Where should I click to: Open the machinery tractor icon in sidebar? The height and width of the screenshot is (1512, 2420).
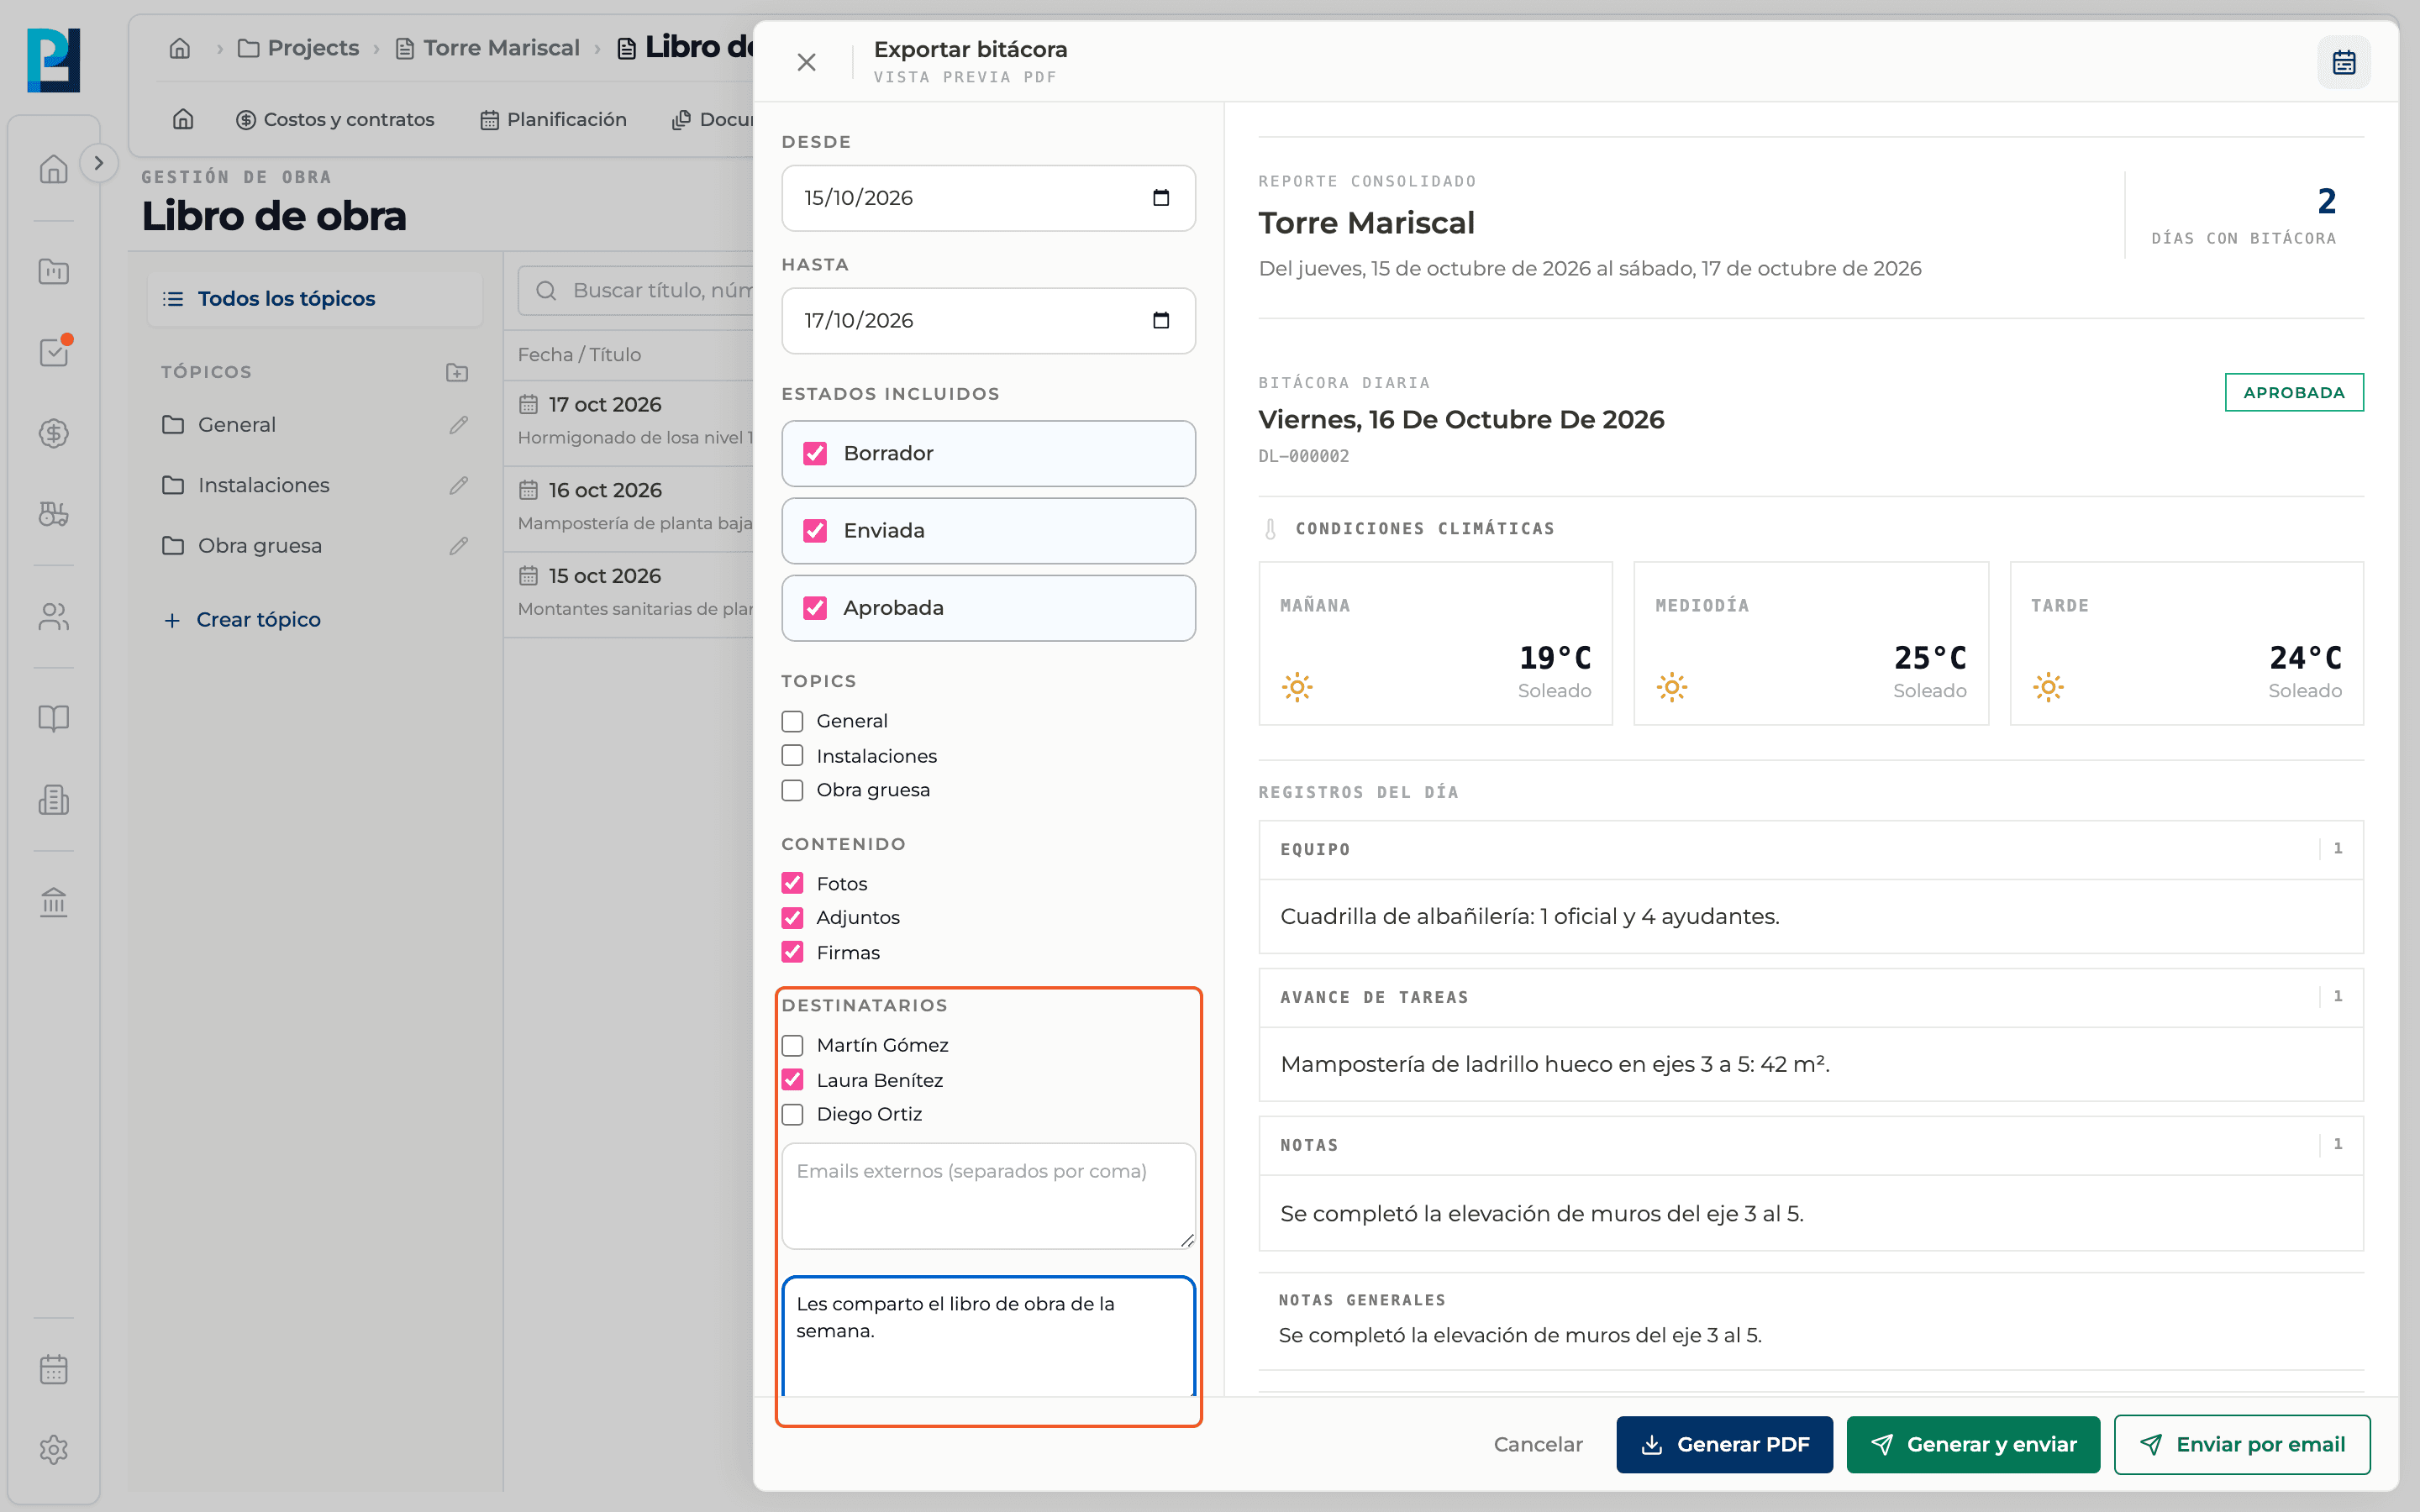tap(53, 514)
